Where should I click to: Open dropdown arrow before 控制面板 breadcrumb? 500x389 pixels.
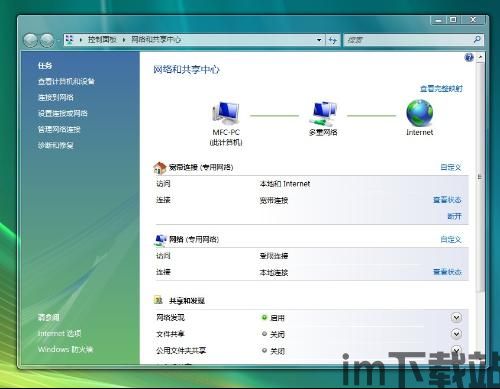click(80, 40)
